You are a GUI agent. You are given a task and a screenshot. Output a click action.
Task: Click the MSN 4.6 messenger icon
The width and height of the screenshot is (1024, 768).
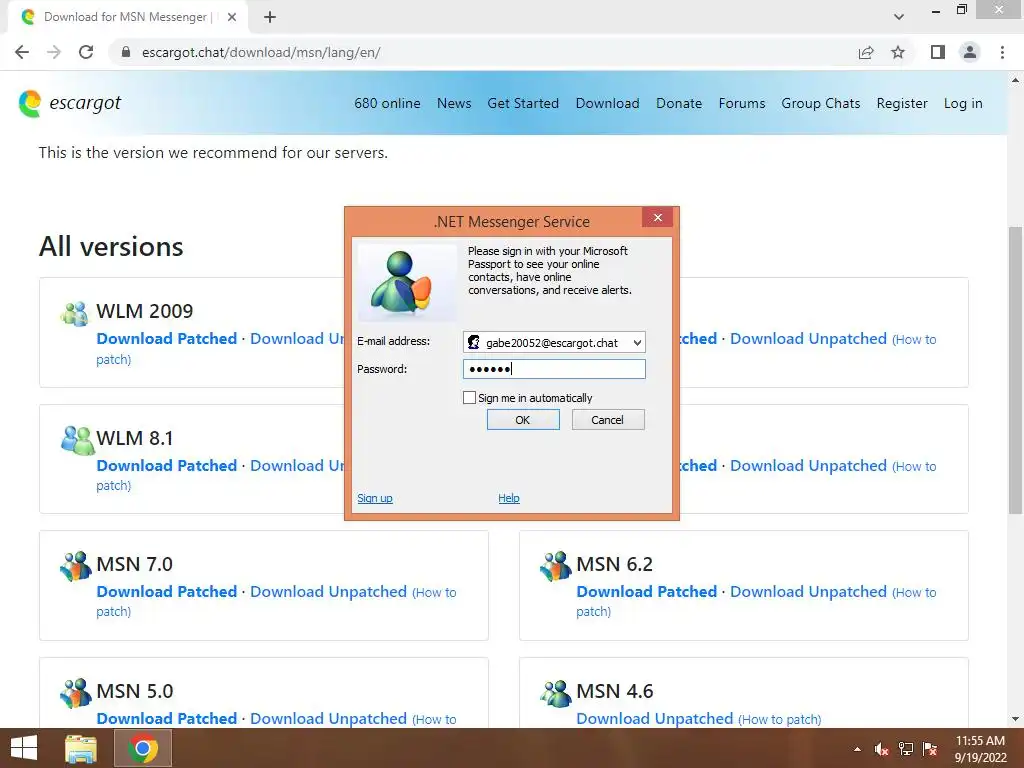(x=556, y=693)
